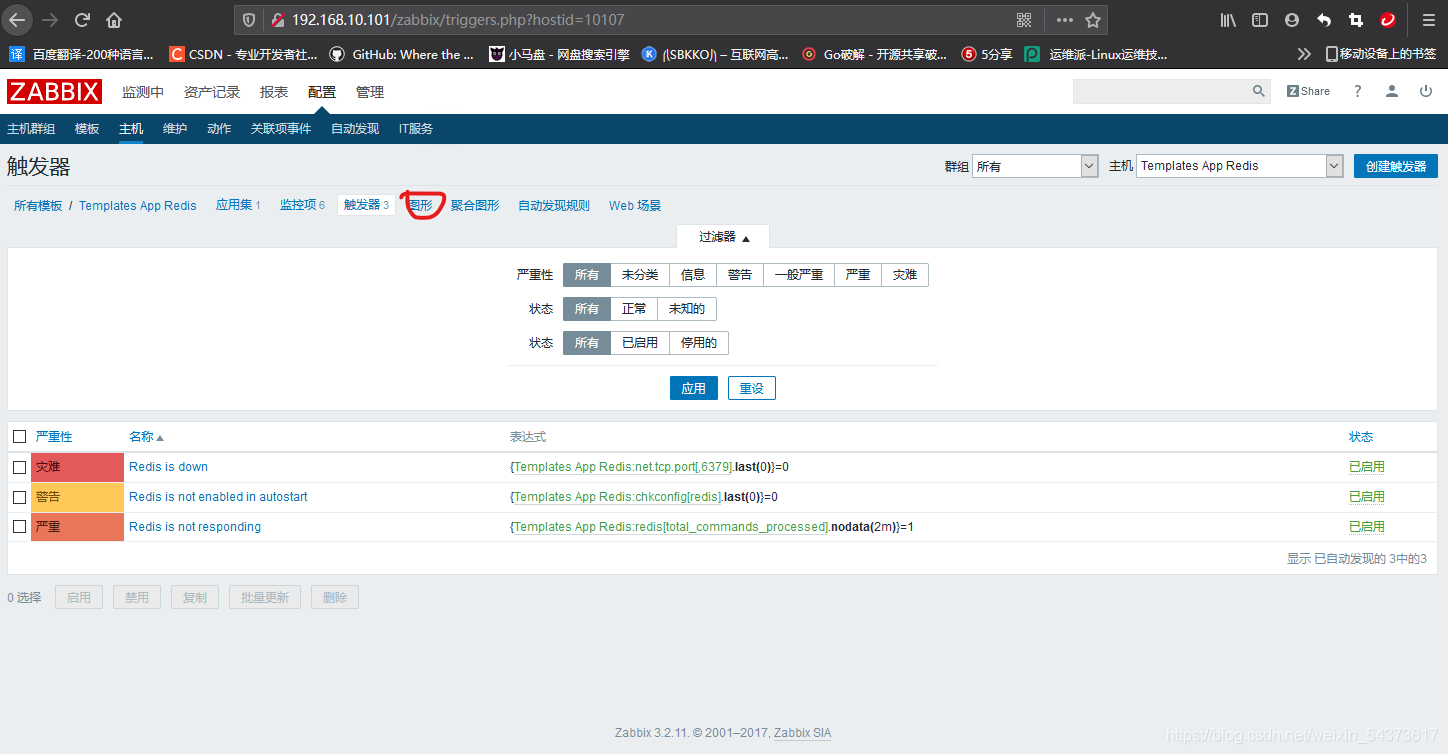Open CSDN bookmark
This screenshot has height=754, width=1448.
pyautogui.click(x=244, y=54)
